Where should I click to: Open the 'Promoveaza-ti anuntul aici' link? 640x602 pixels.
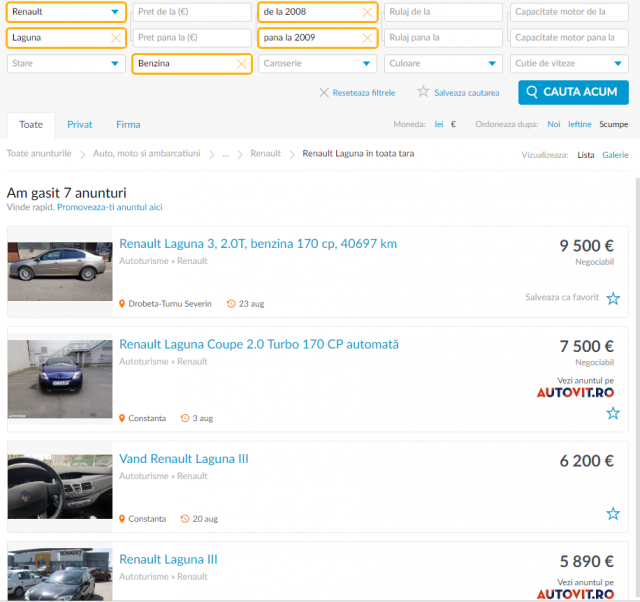click(x=110, y=207)
